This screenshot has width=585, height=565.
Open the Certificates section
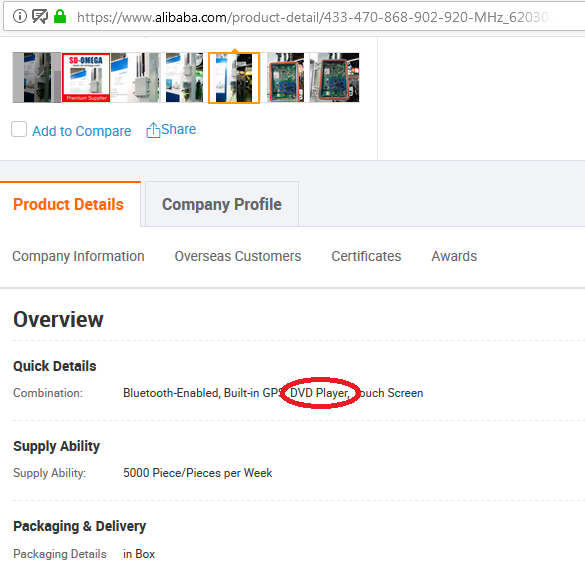[366, 256]
